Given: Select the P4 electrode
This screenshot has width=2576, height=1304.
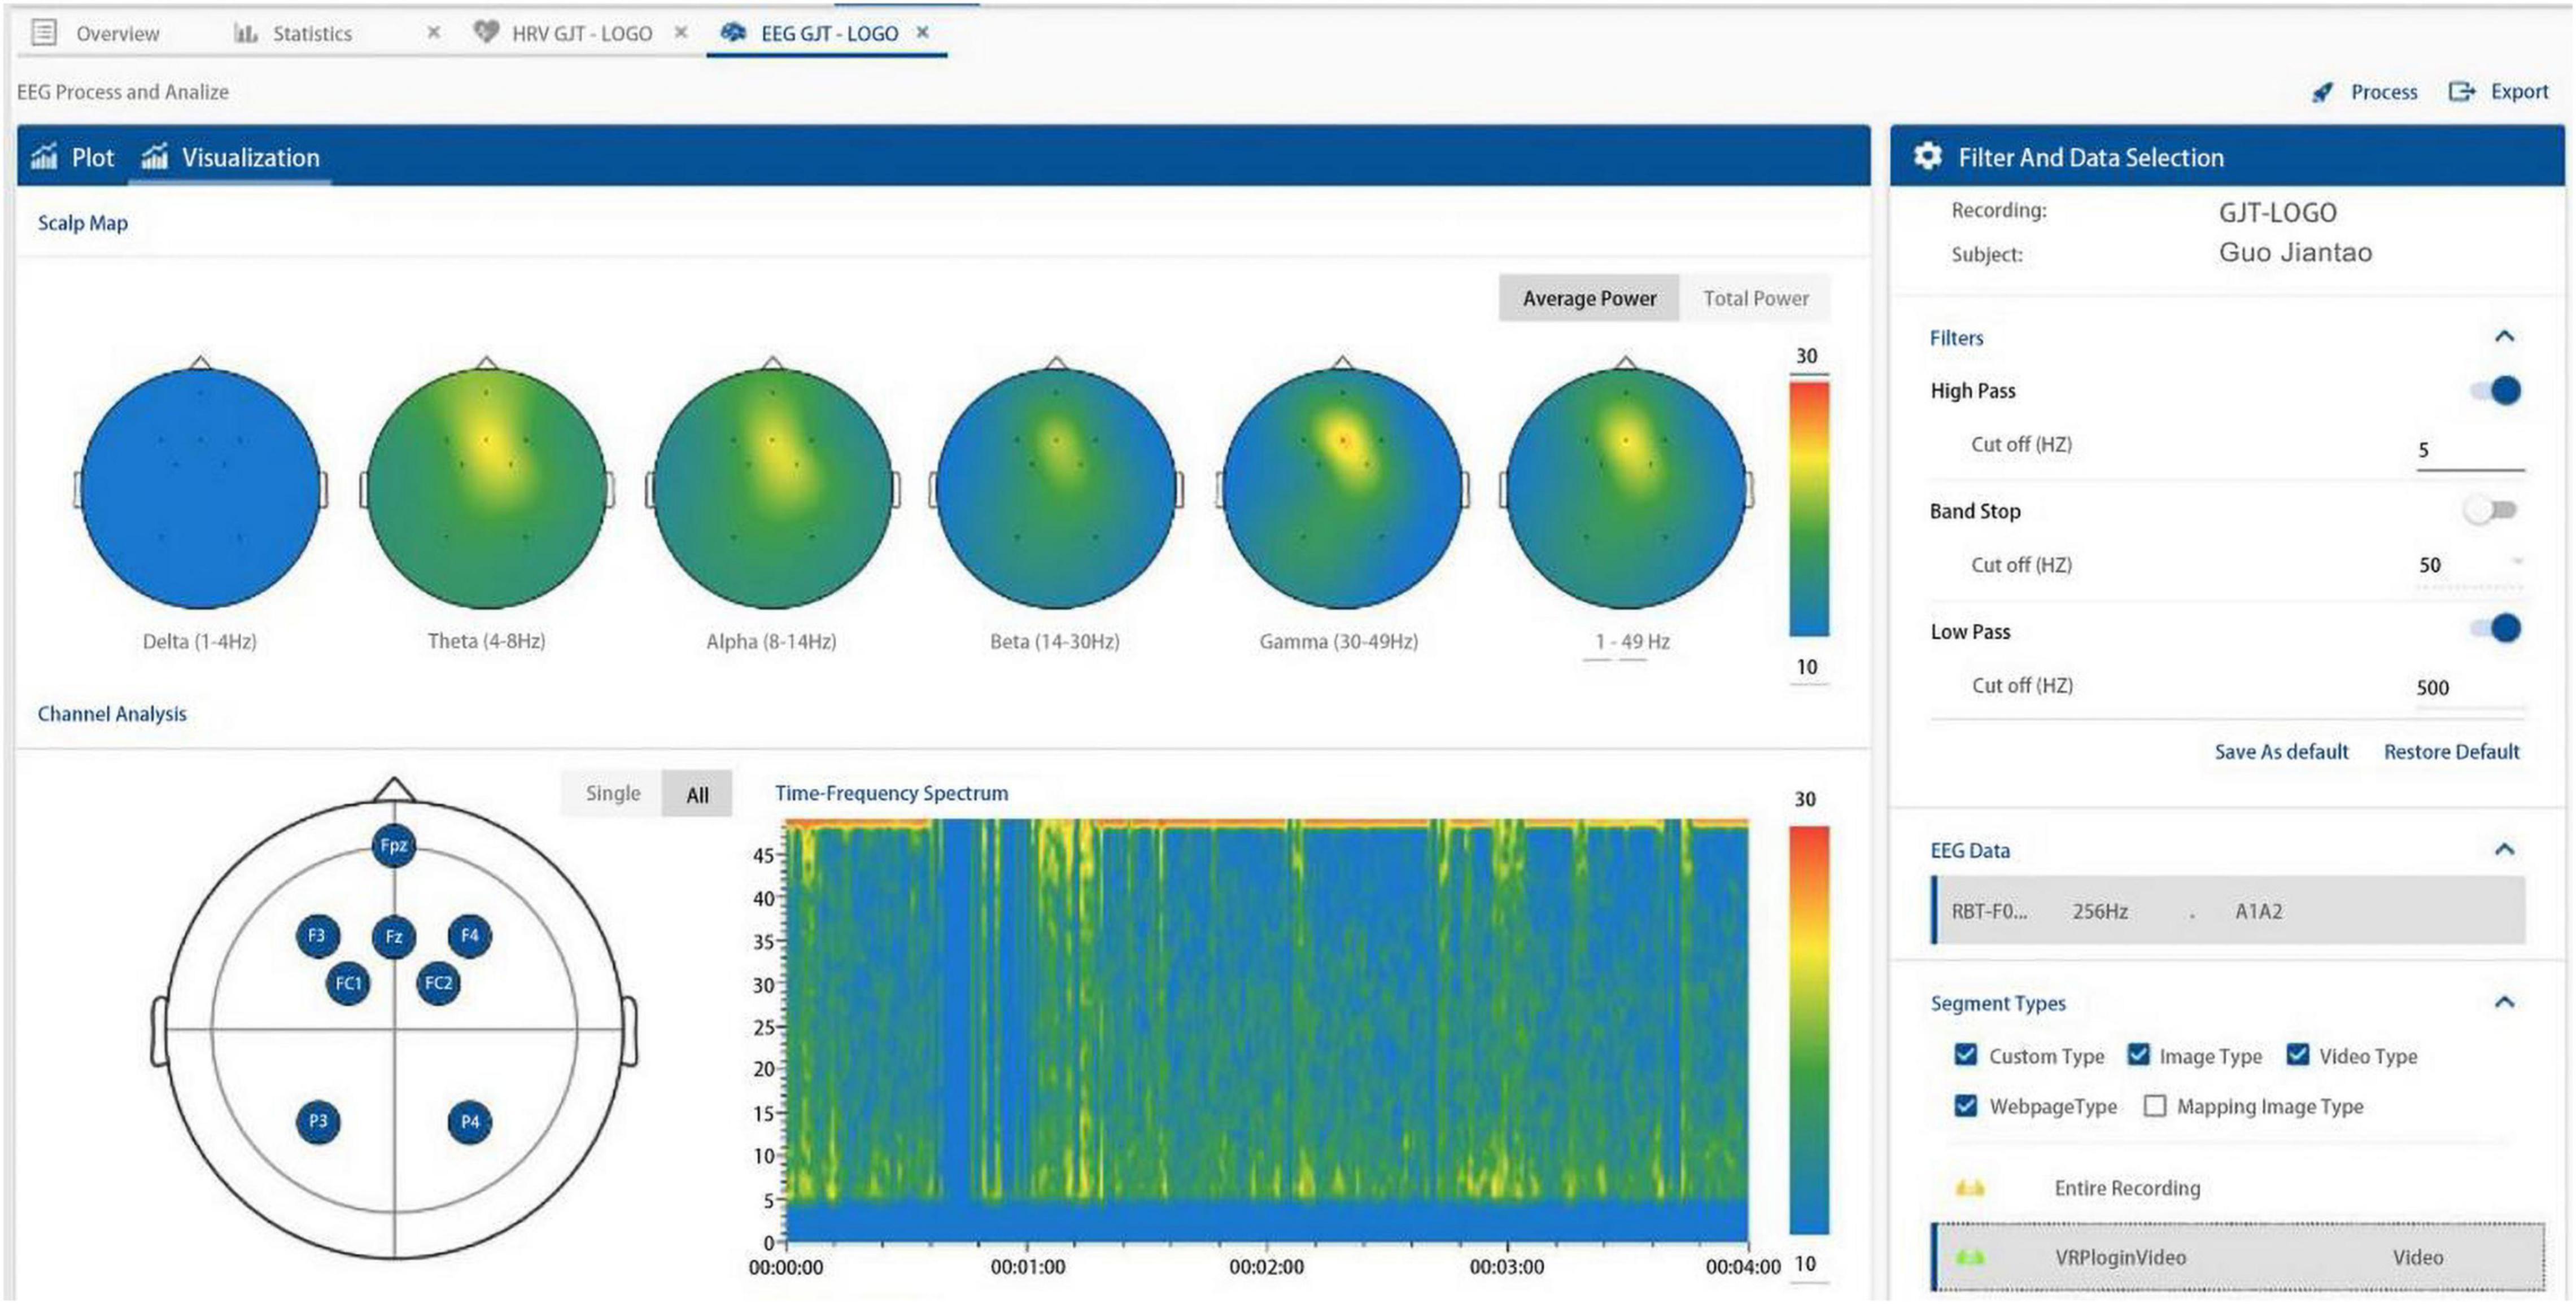Looking at the screenshot, I should [x=469, y=1121].
